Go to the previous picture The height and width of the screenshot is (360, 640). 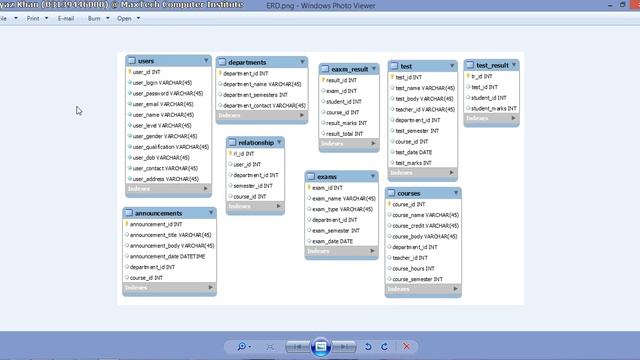pyautogui.click(x=298, y=347)
